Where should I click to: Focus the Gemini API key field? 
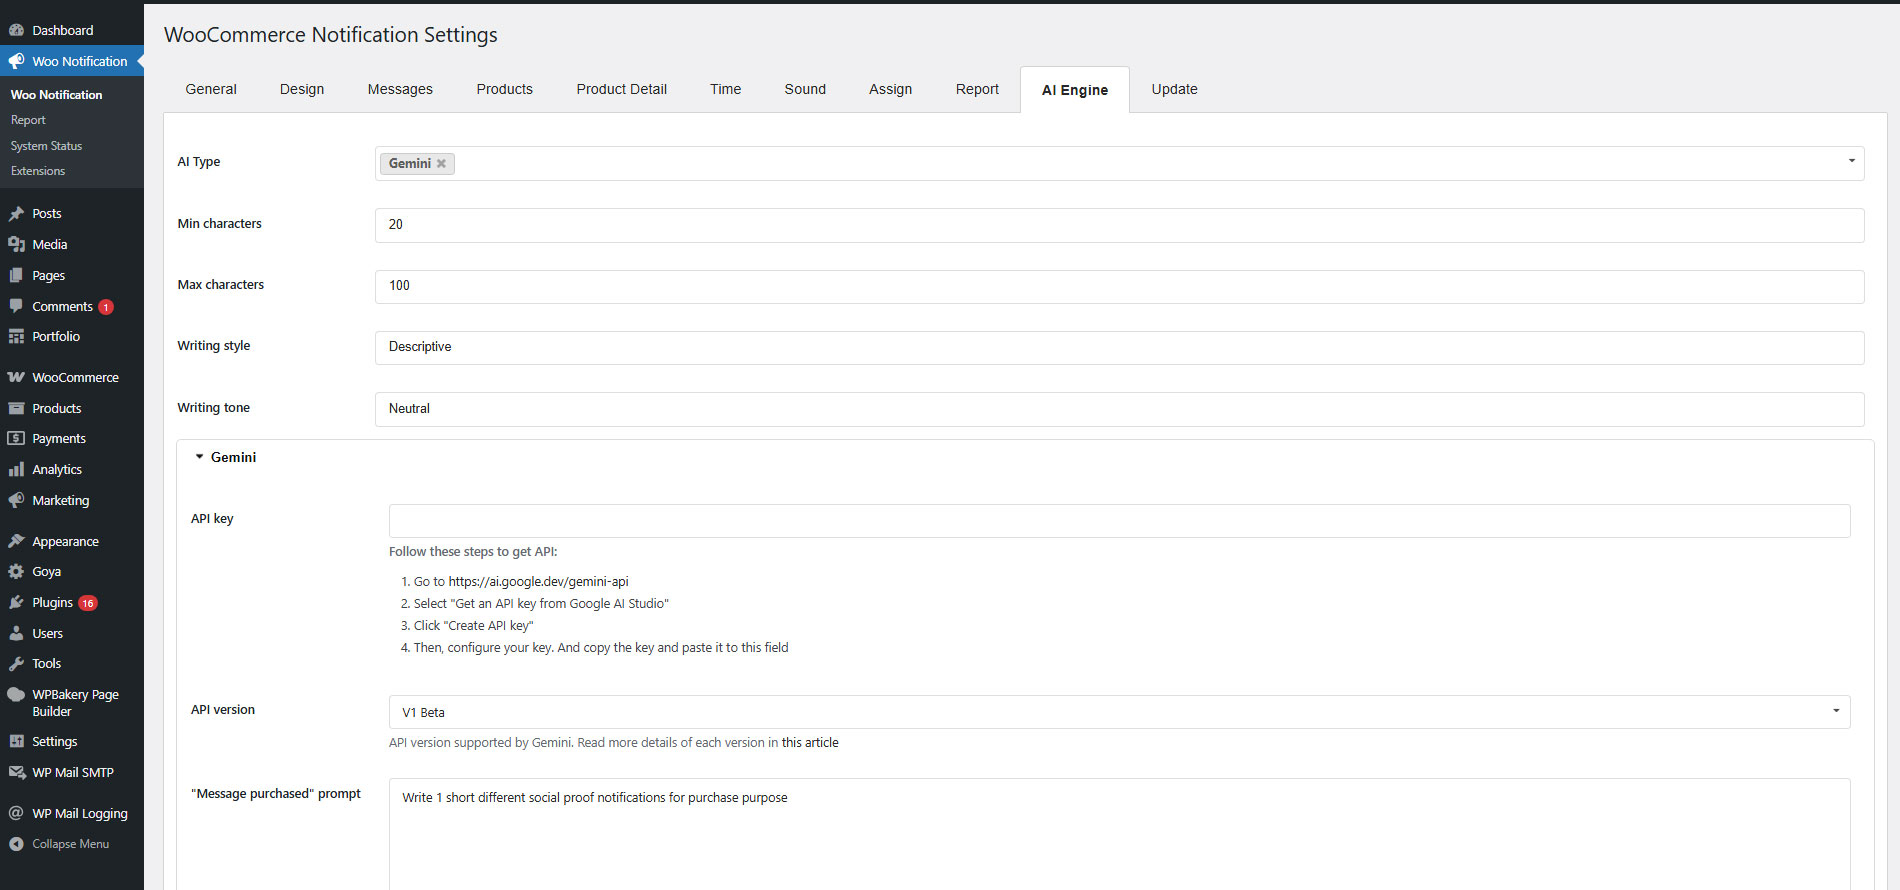click(1119, 521)
